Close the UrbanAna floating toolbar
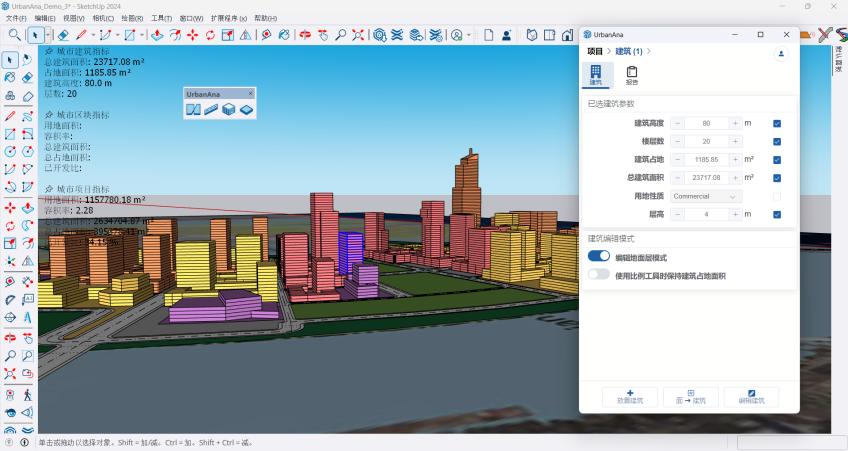The image size is (848, 451). pos(250,94)
